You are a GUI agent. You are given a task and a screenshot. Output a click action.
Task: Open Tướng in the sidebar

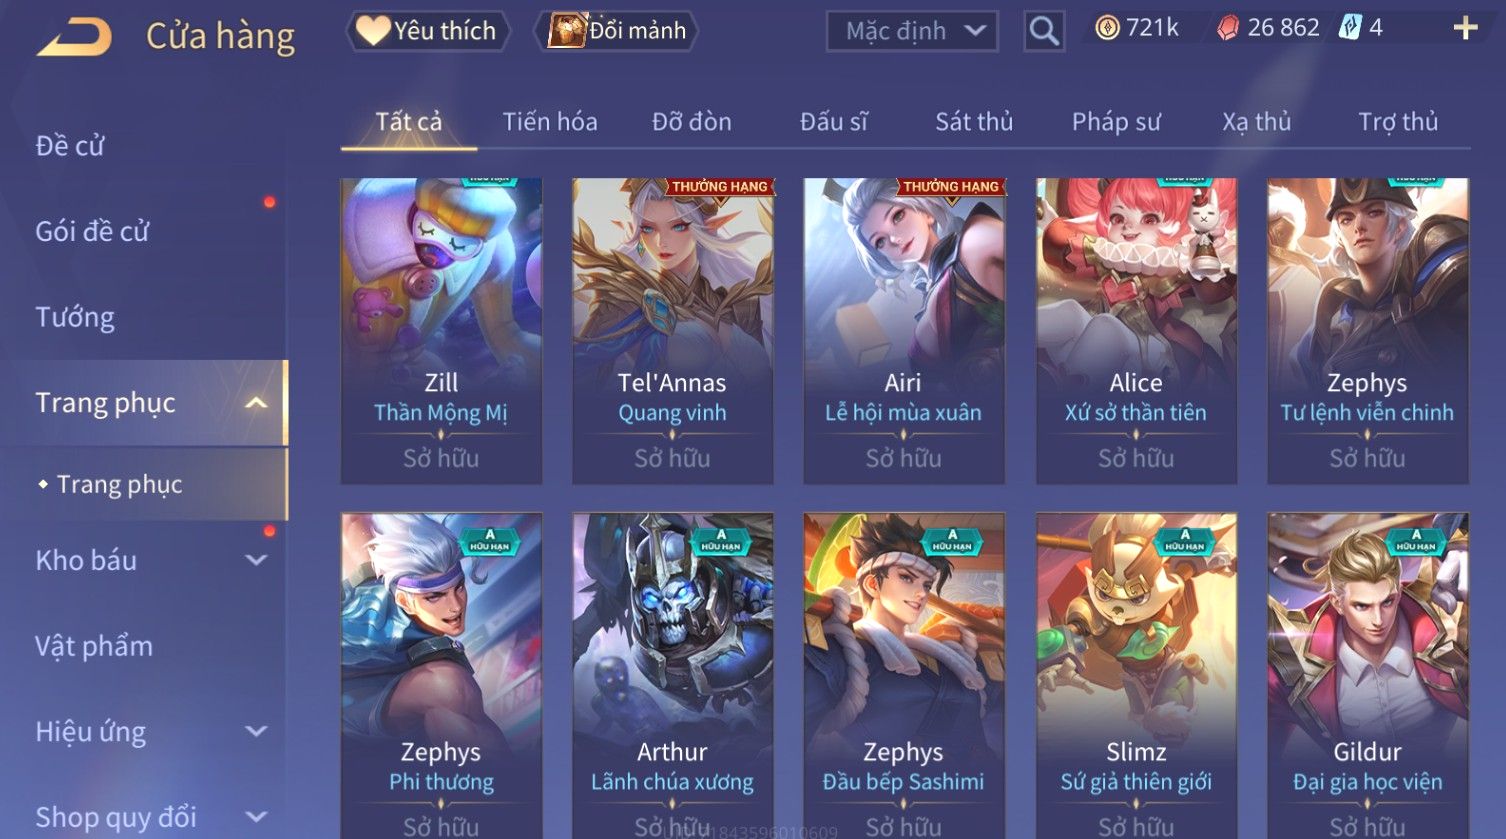click(x=75, y=318)
